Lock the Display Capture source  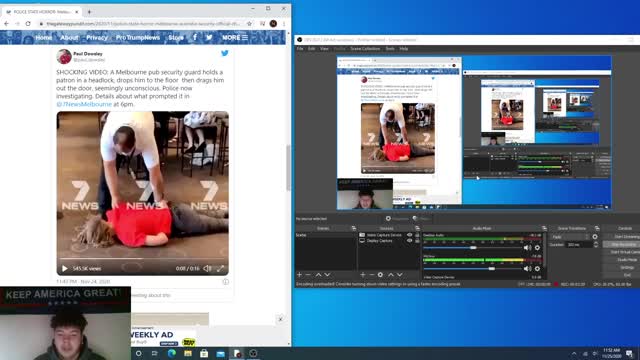[x=417, y=241]
